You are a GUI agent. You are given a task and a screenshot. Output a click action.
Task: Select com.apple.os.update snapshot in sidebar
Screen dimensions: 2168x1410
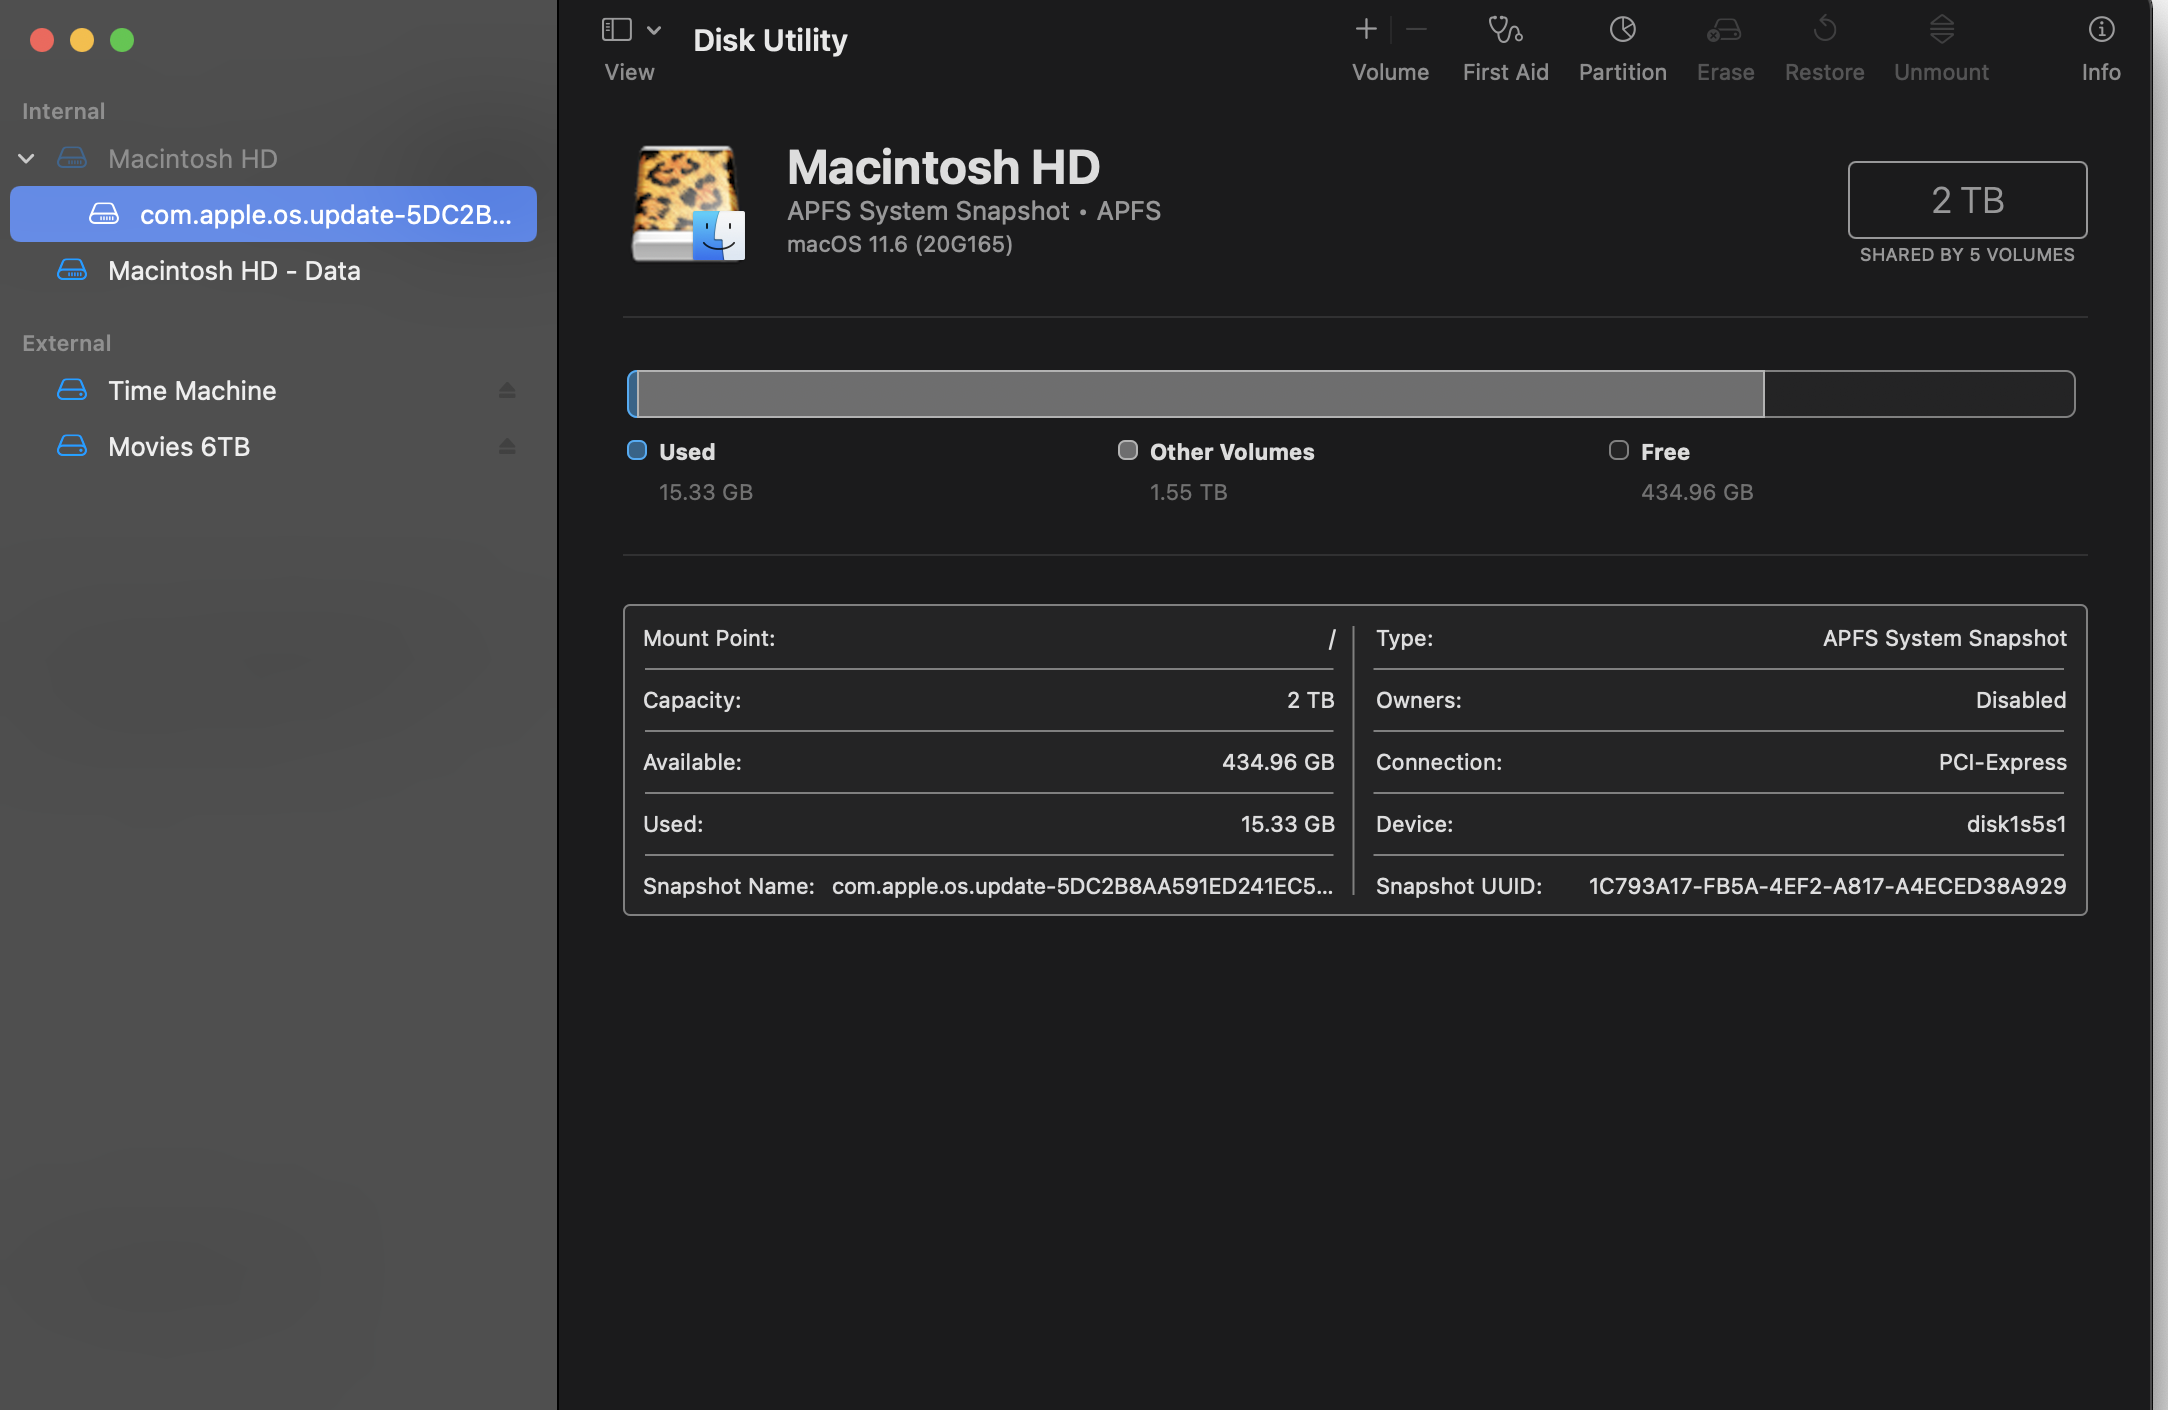[x=324, y=215]
